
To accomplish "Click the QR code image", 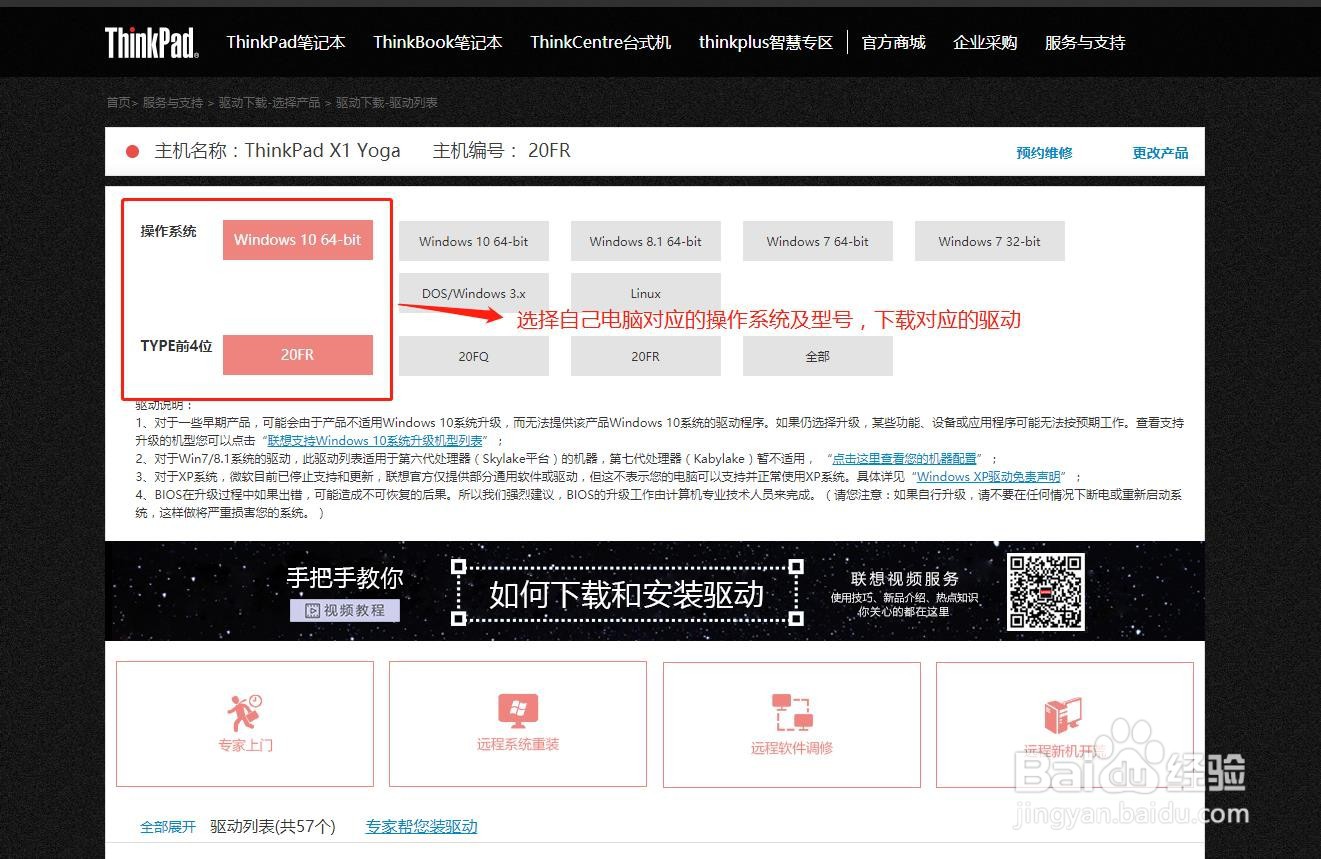I will [x=1046, y=592].
